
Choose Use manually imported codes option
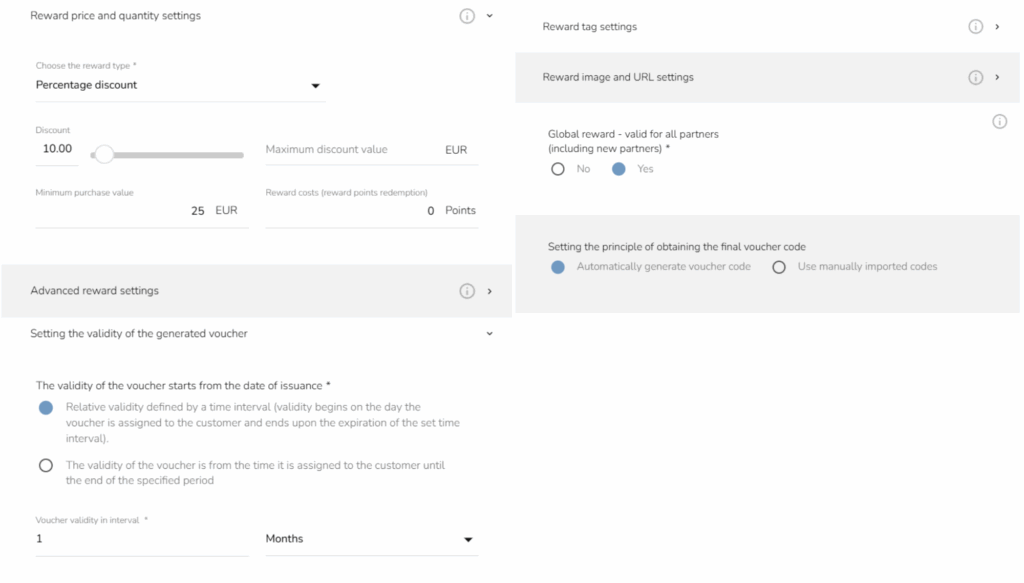[778, 267]
